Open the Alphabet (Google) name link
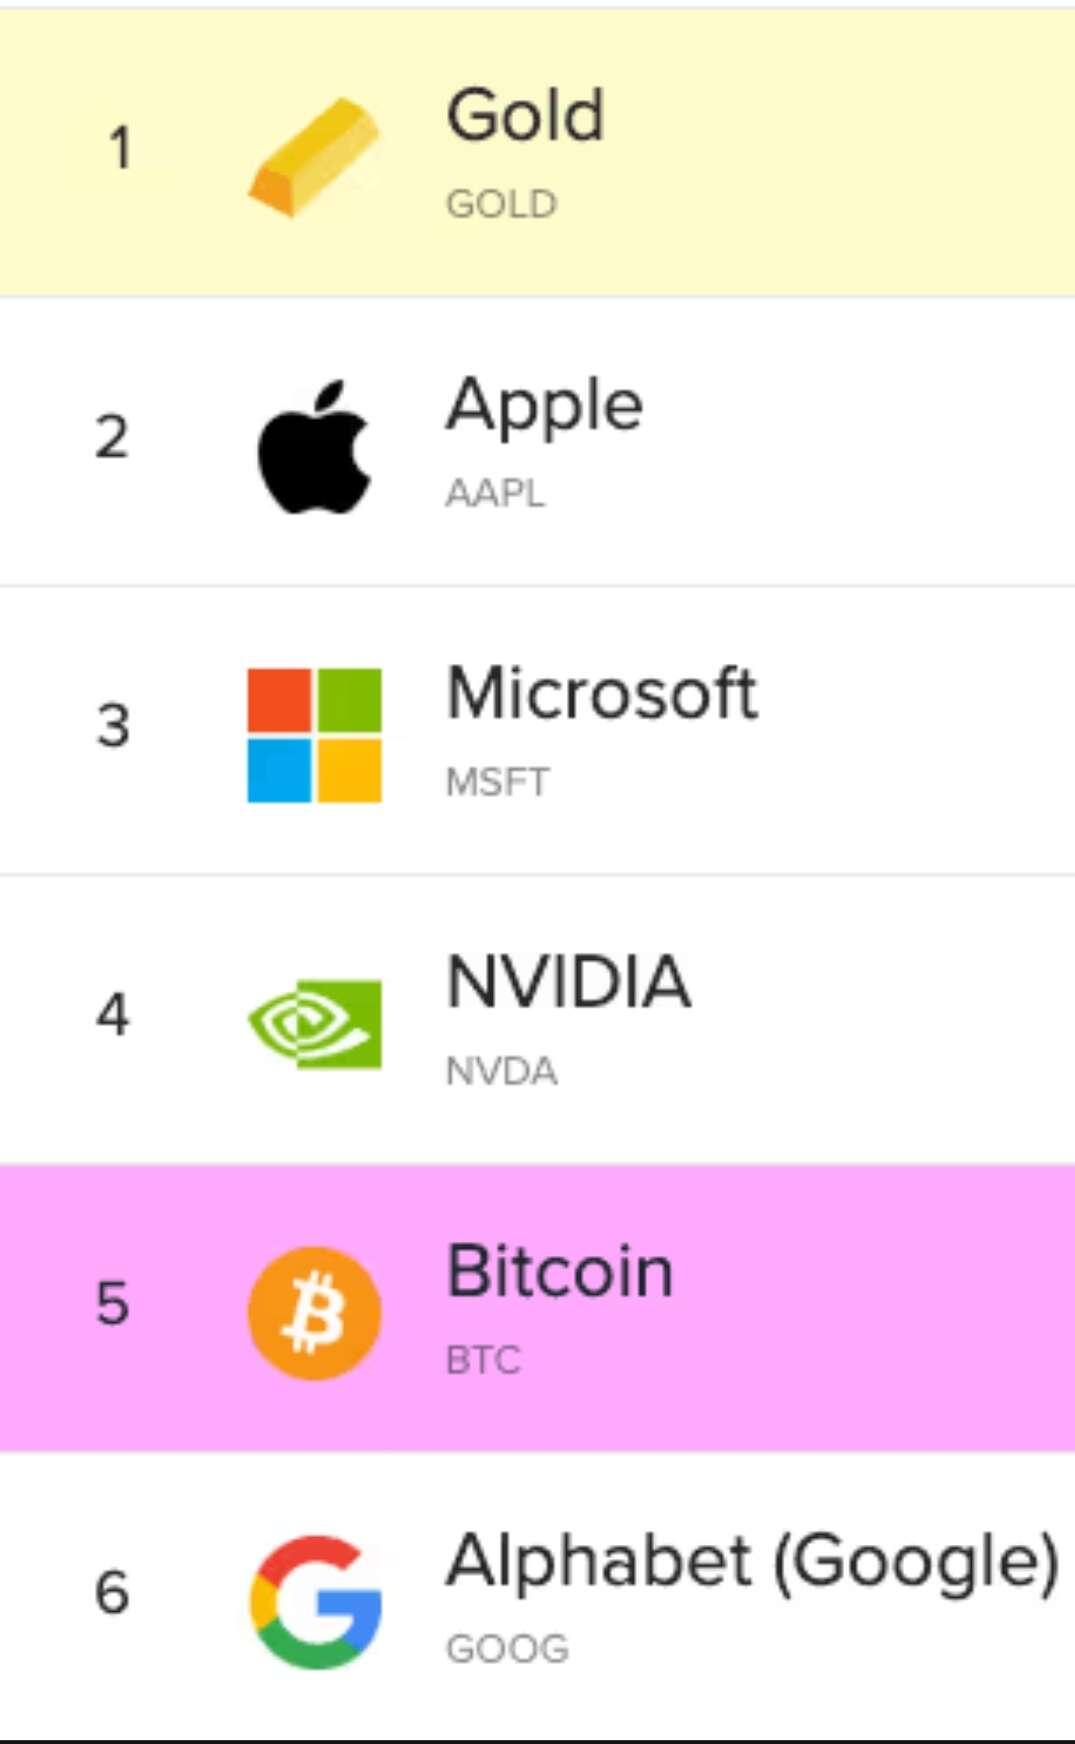Screen dimensions: 1075x1744 pyautogui.click(x=753, y=1562)
